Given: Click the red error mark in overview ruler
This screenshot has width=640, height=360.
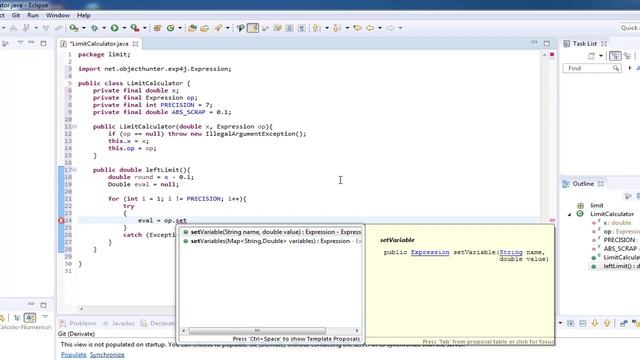Looking at the screenshot, I should (x=552, y=220).
